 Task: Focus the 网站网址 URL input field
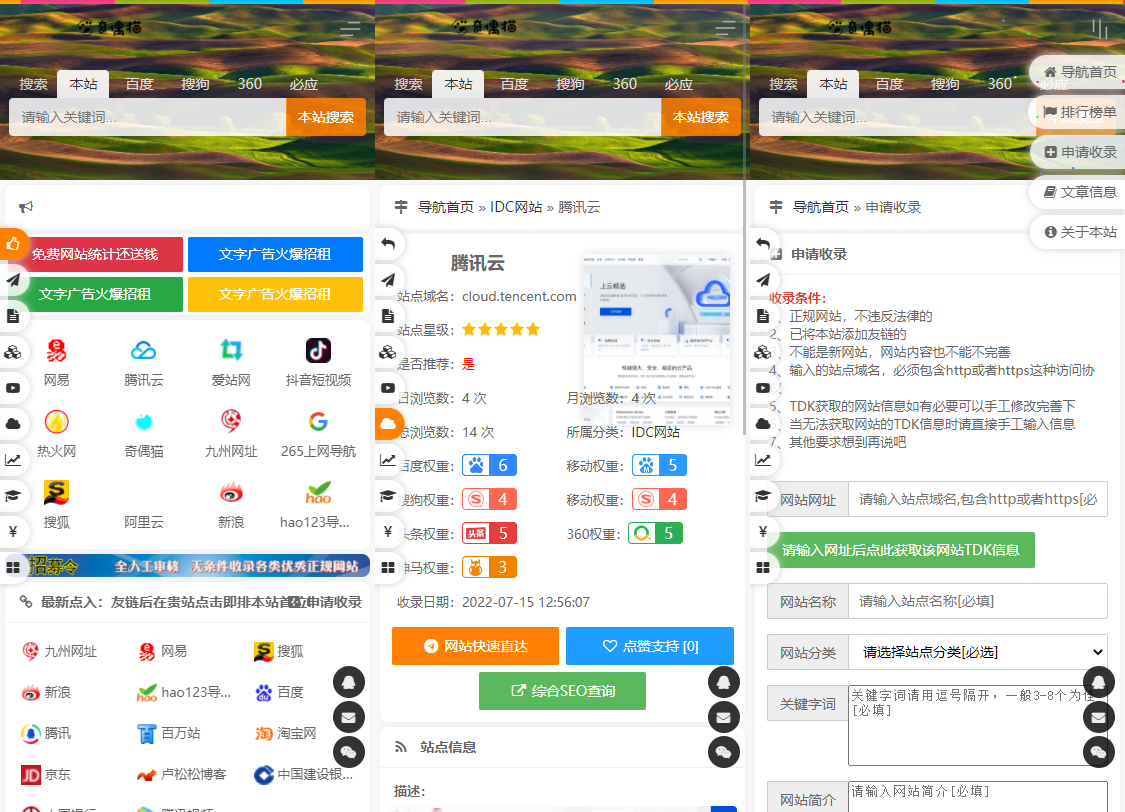(x=977, y=499)
